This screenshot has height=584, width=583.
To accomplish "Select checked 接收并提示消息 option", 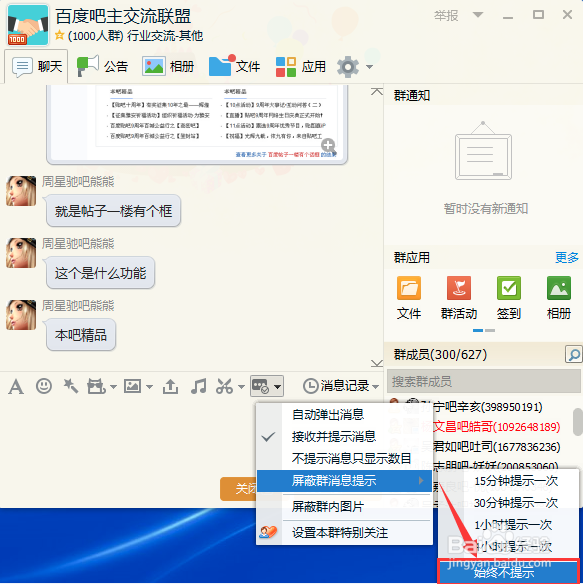I will (x=344, y=436).
